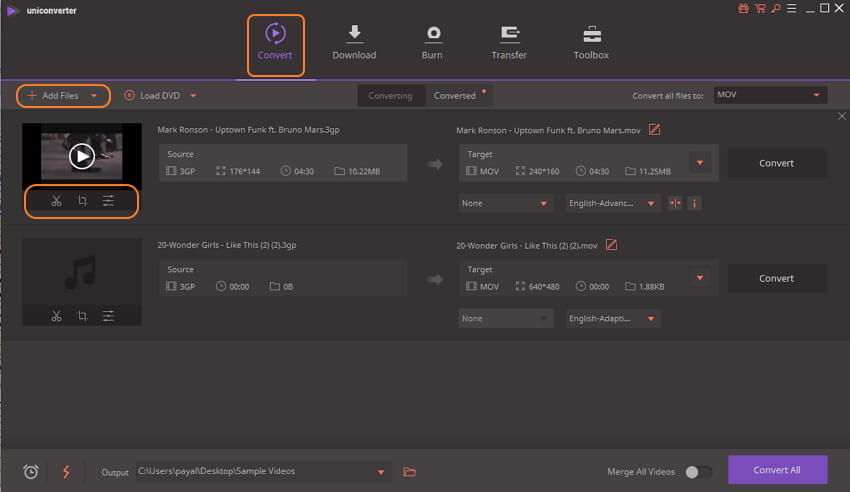Image resolution: width=850 pixels, height=492 pixels.
Task: Open the Convert all files to MOV dropdown
Action: pos(770,95)
